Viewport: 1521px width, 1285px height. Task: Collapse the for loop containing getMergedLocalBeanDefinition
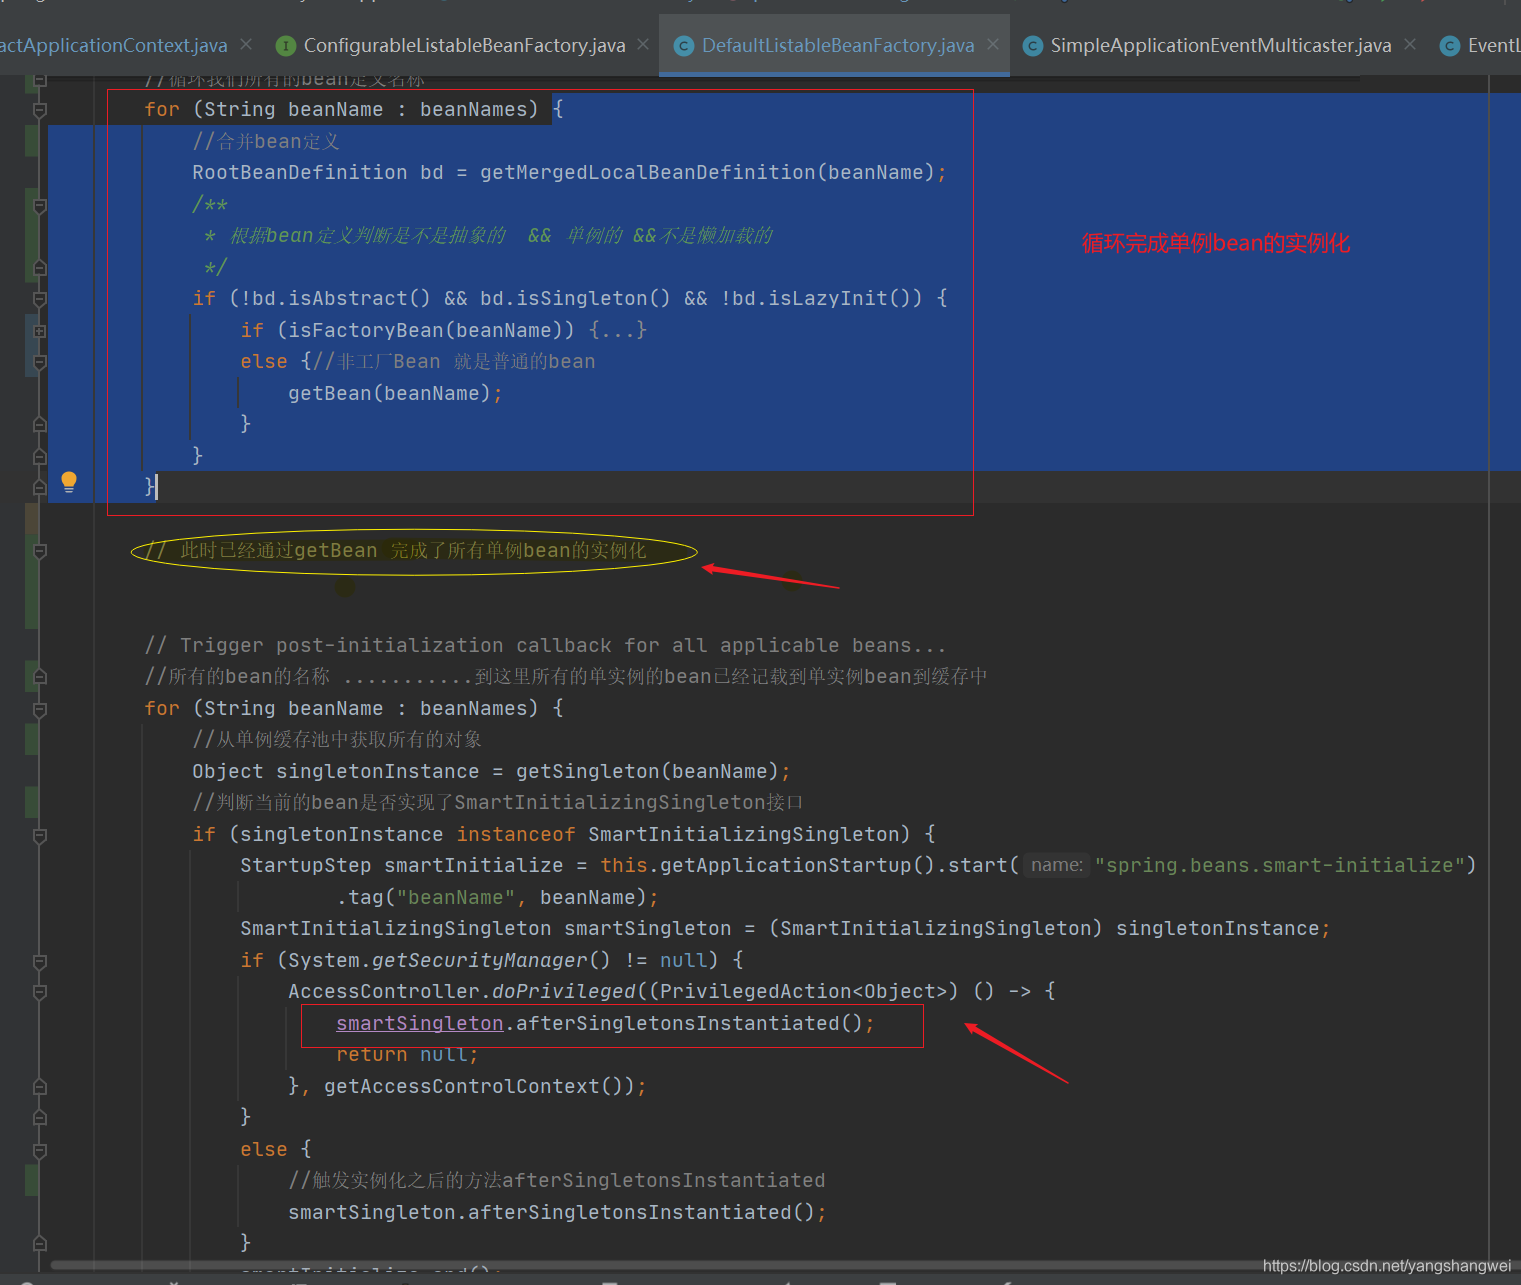pos(40,109)
